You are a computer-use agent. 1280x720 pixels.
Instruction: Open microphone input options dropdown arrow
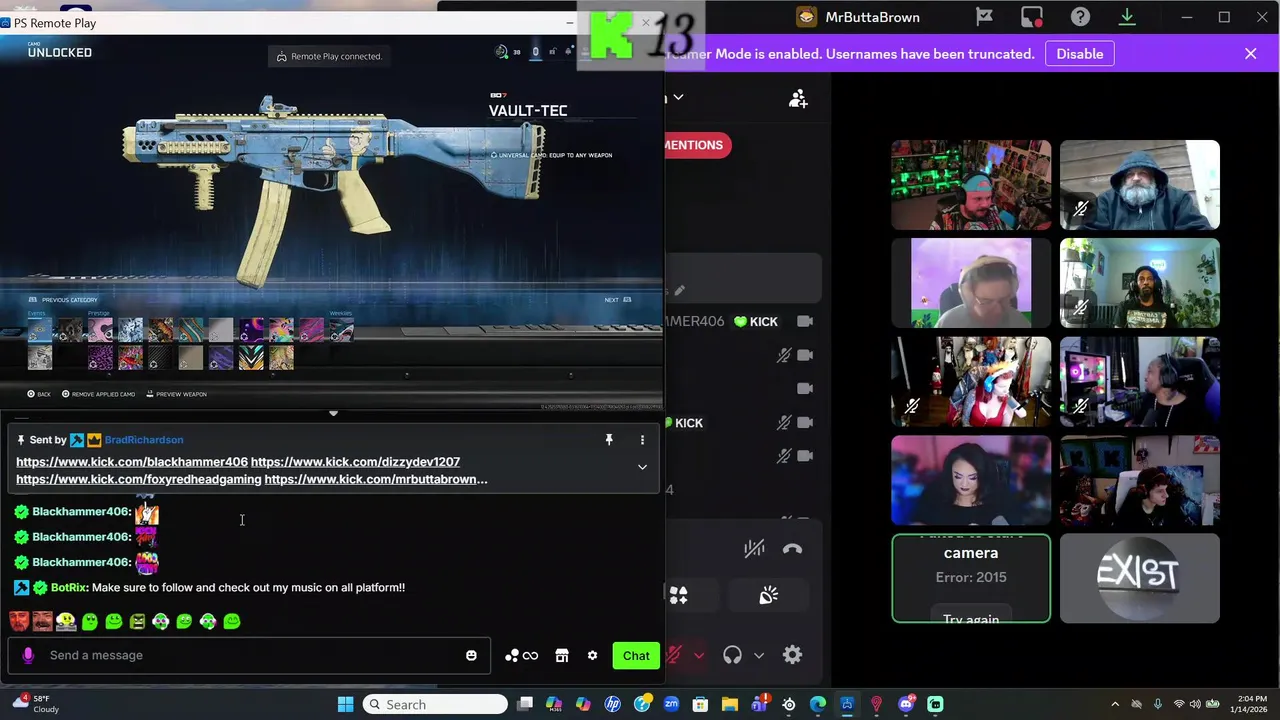698,656
